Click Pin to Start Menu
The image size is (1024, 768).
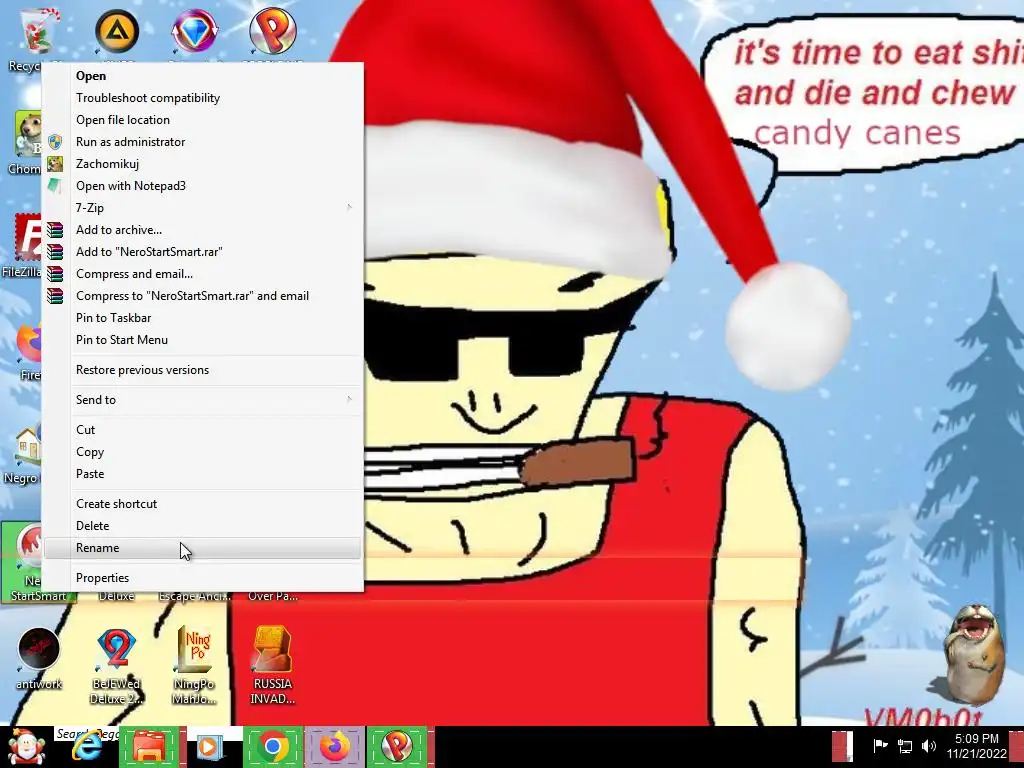coord(202,340)
